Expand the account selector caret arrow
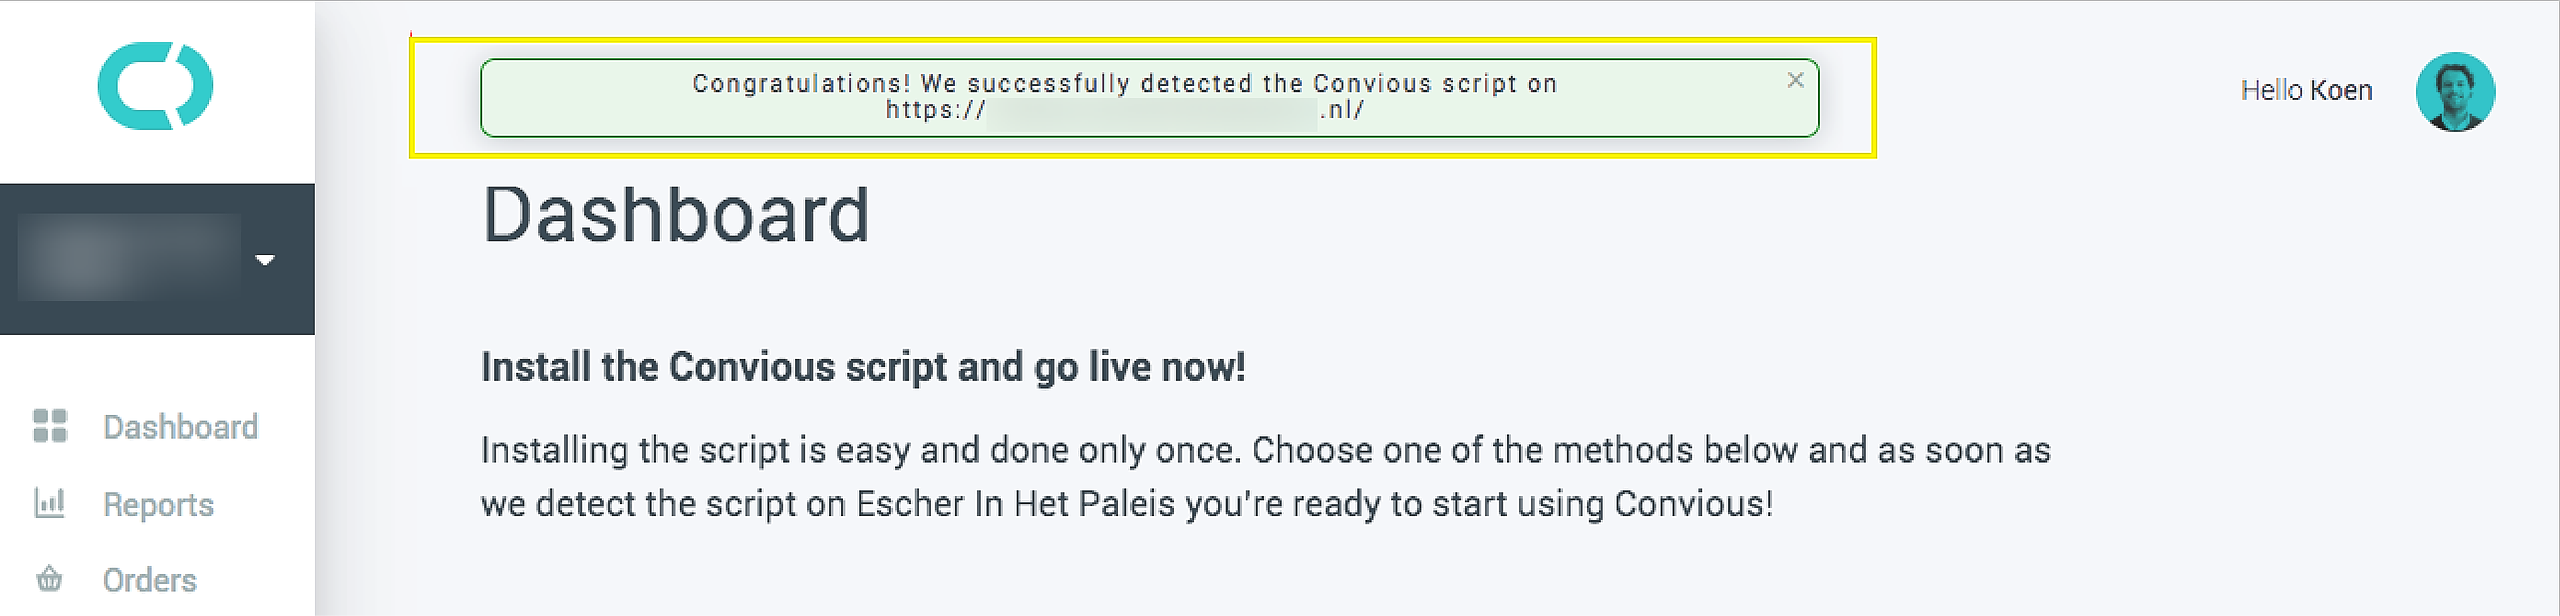Screen dimensions: 2560x616 265,260
